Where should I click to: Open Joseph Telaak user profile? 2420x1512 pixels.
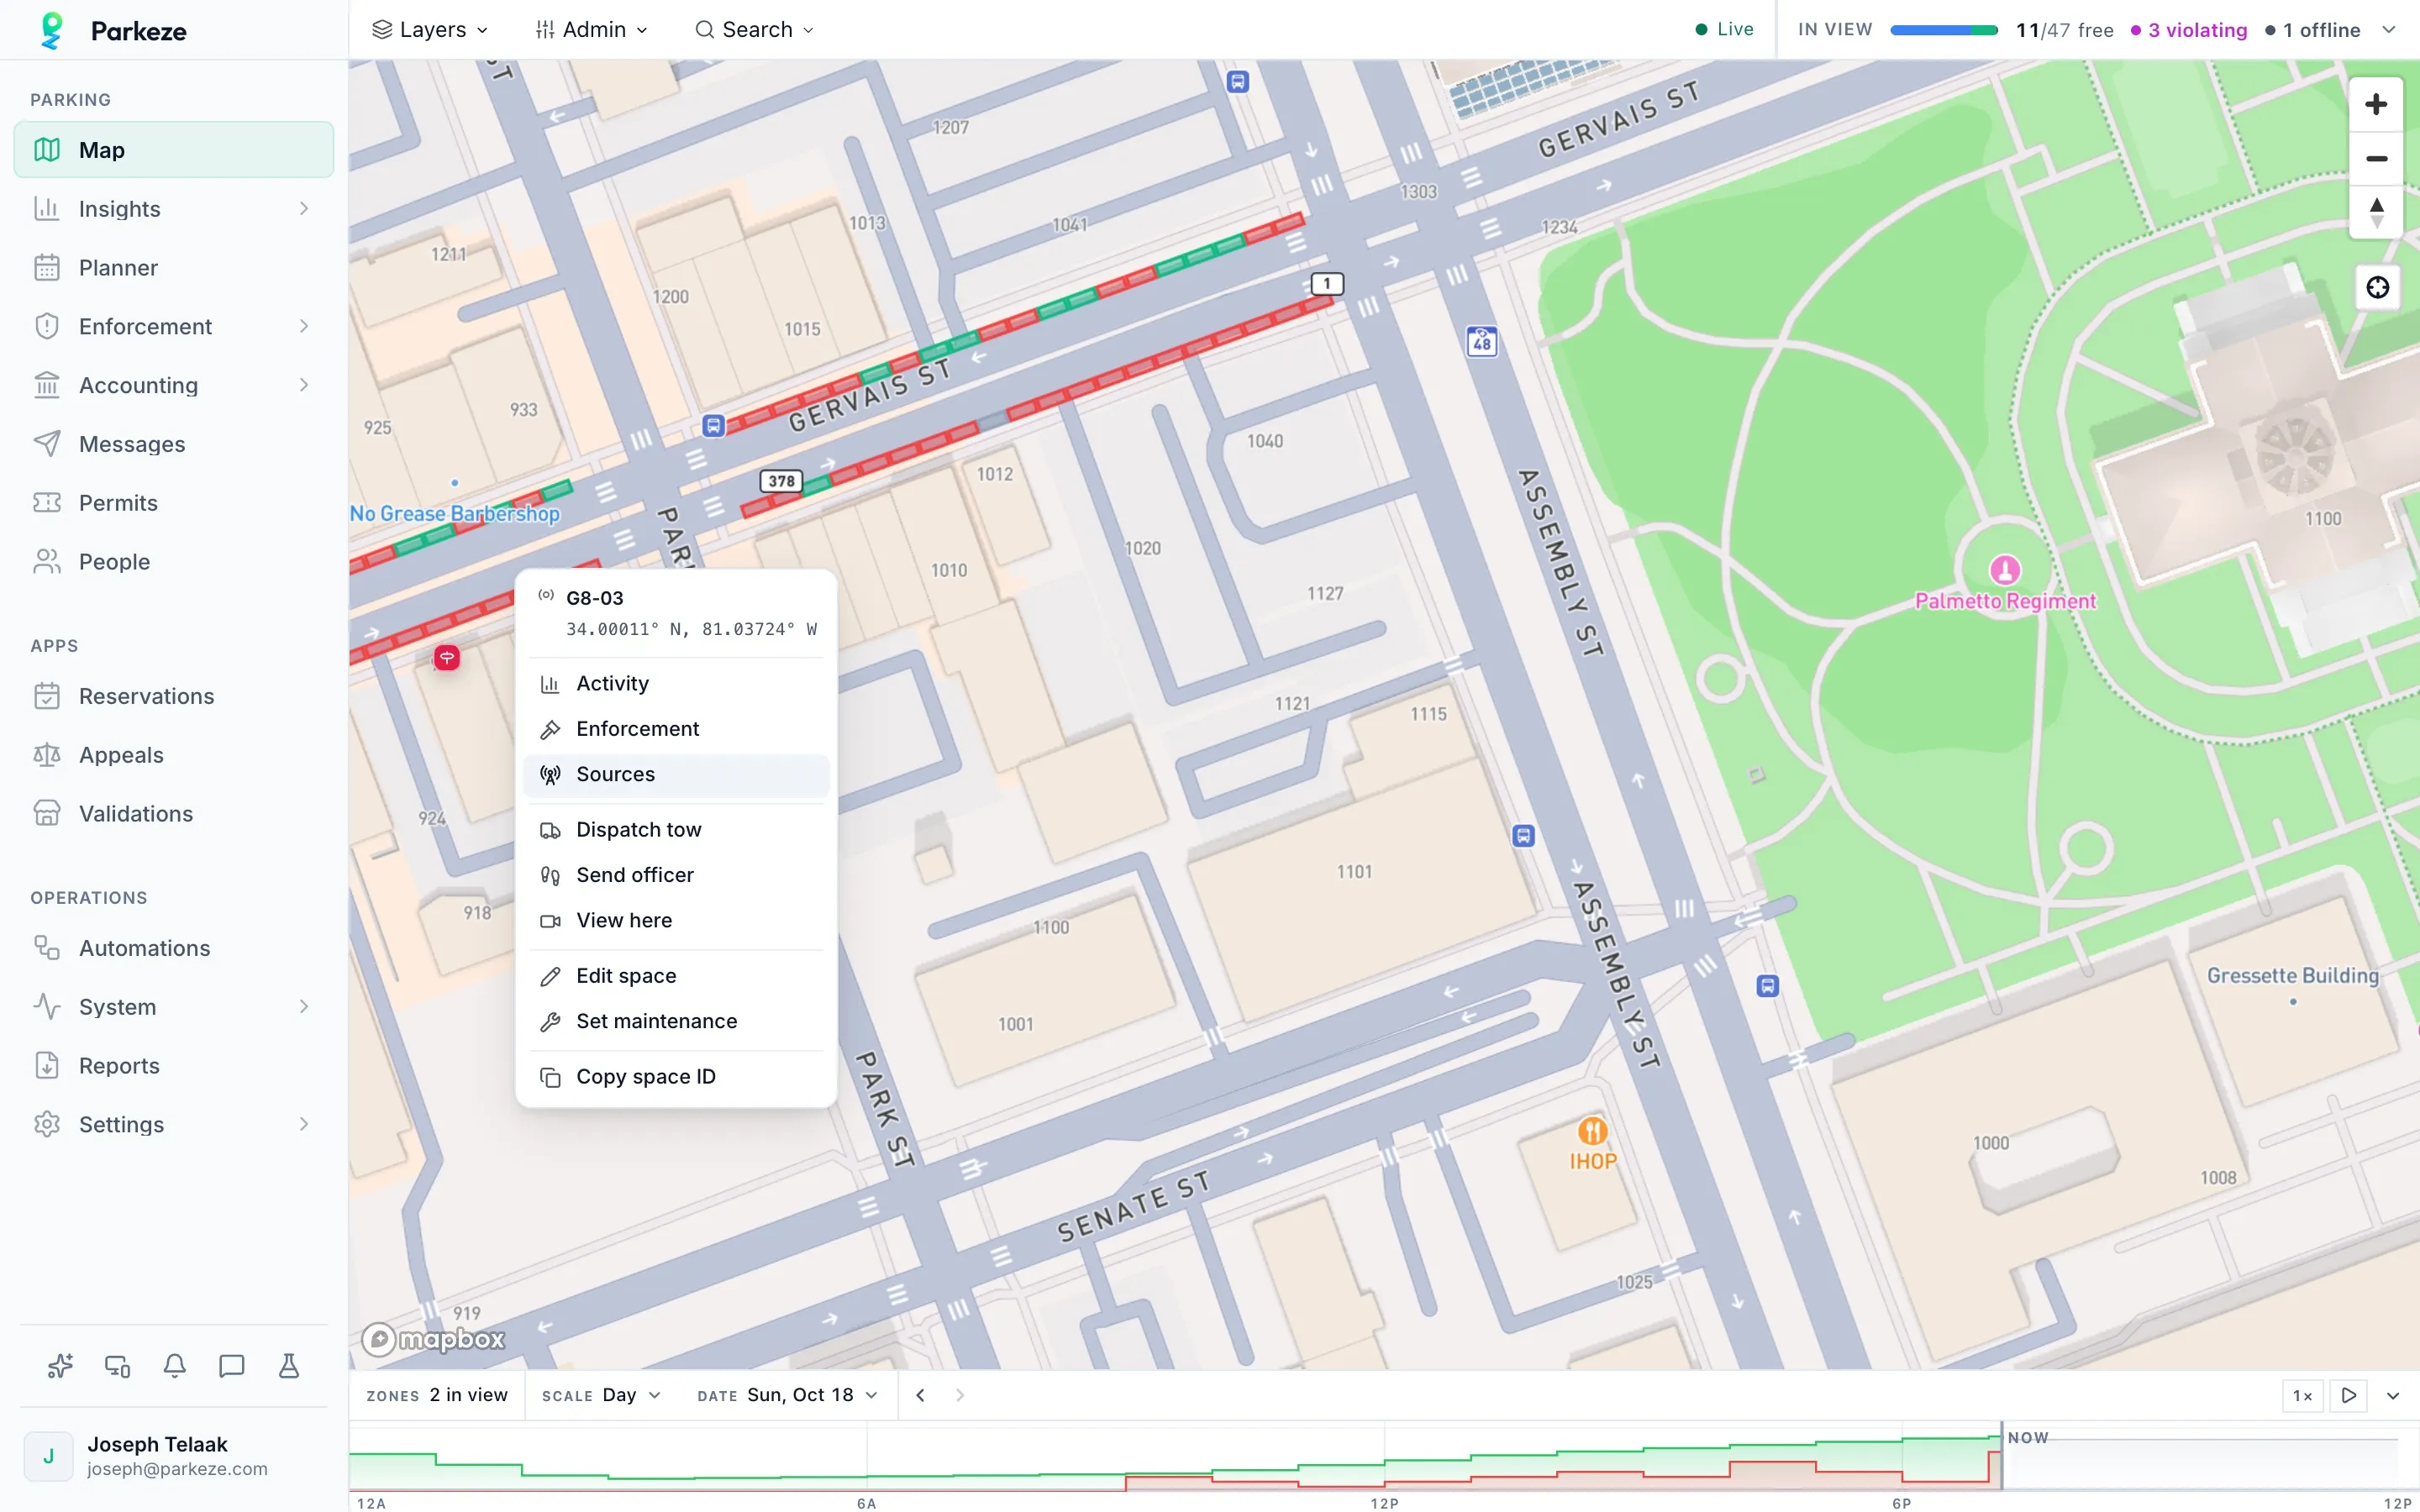click(173, 1456)
